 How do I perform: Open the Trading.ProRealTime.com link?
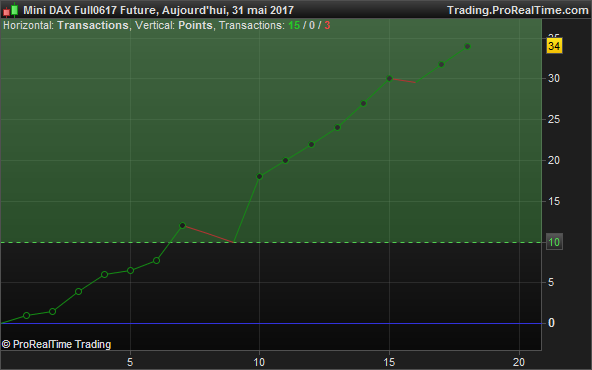[518, 10]
